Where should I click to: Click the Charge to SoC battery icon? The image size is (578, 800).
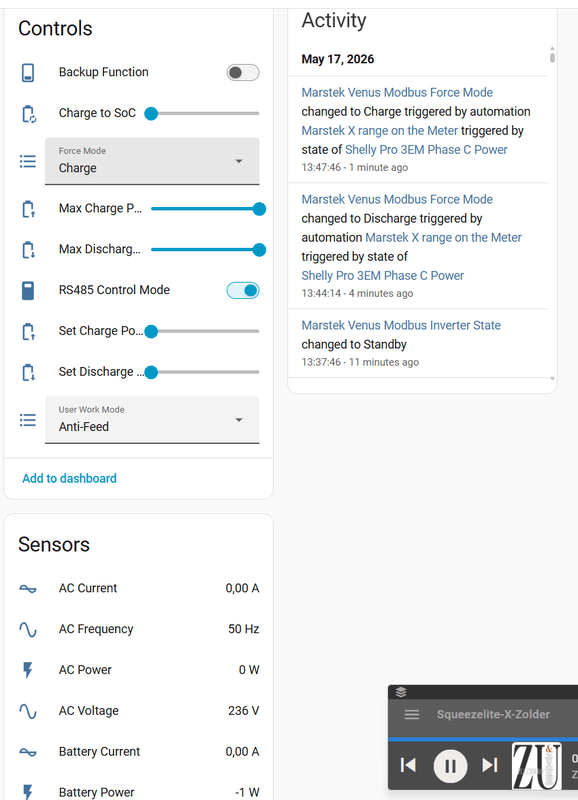(x=29, y=113)
